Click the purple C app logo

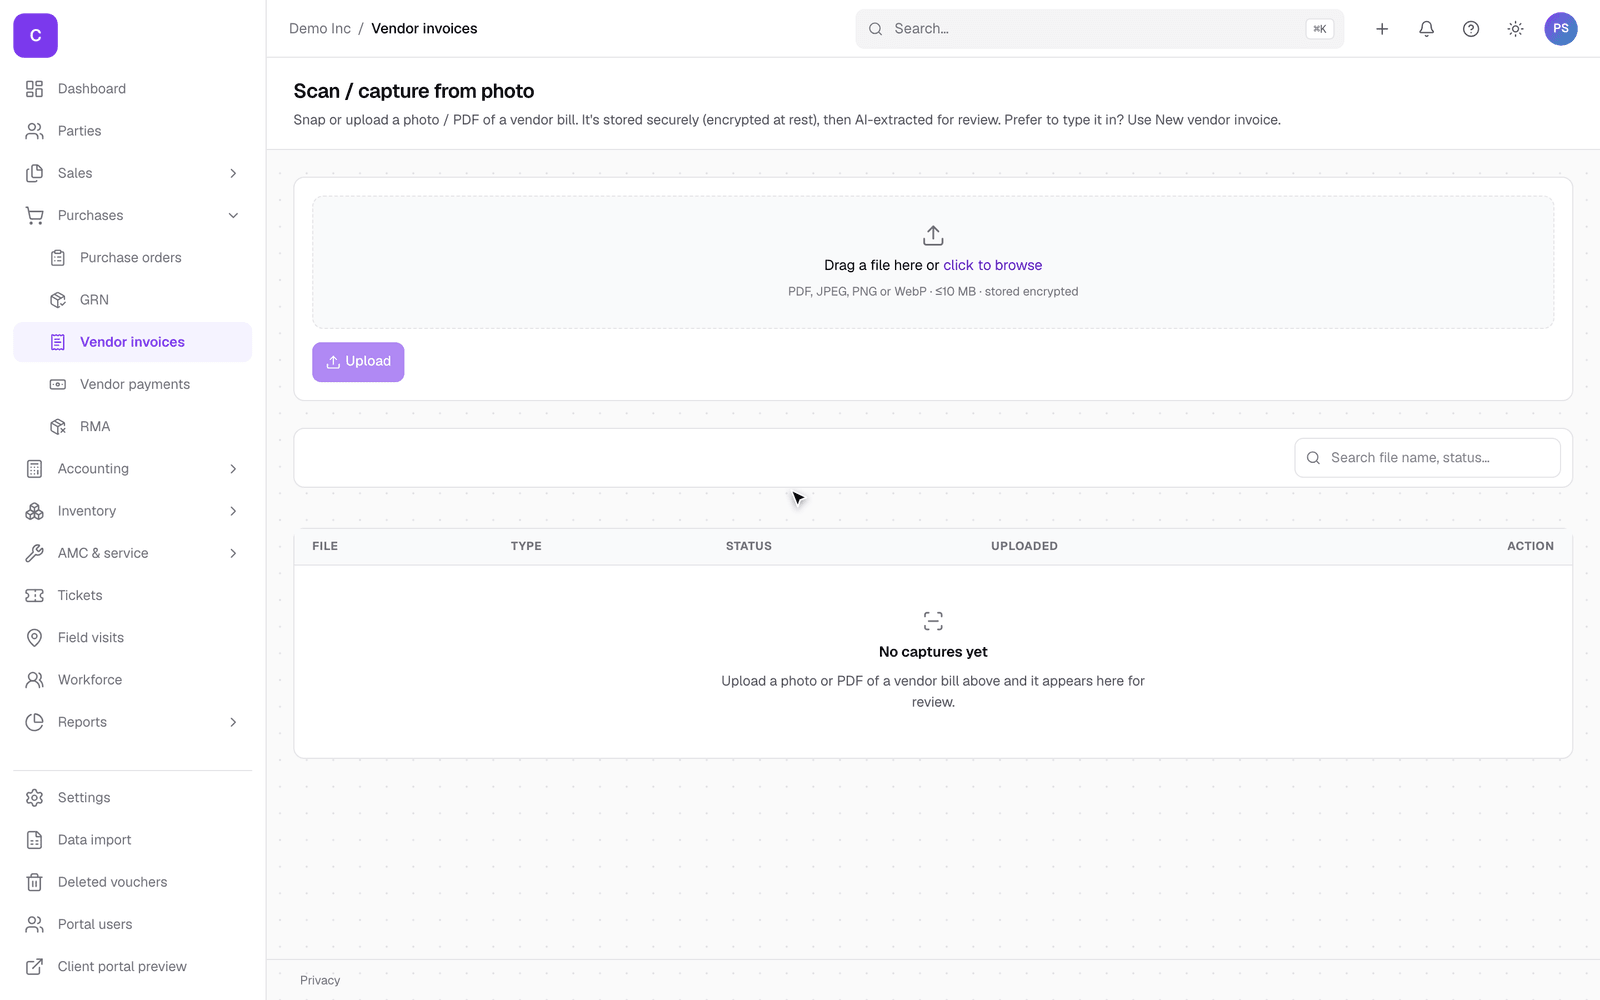(x=35, y=36)
